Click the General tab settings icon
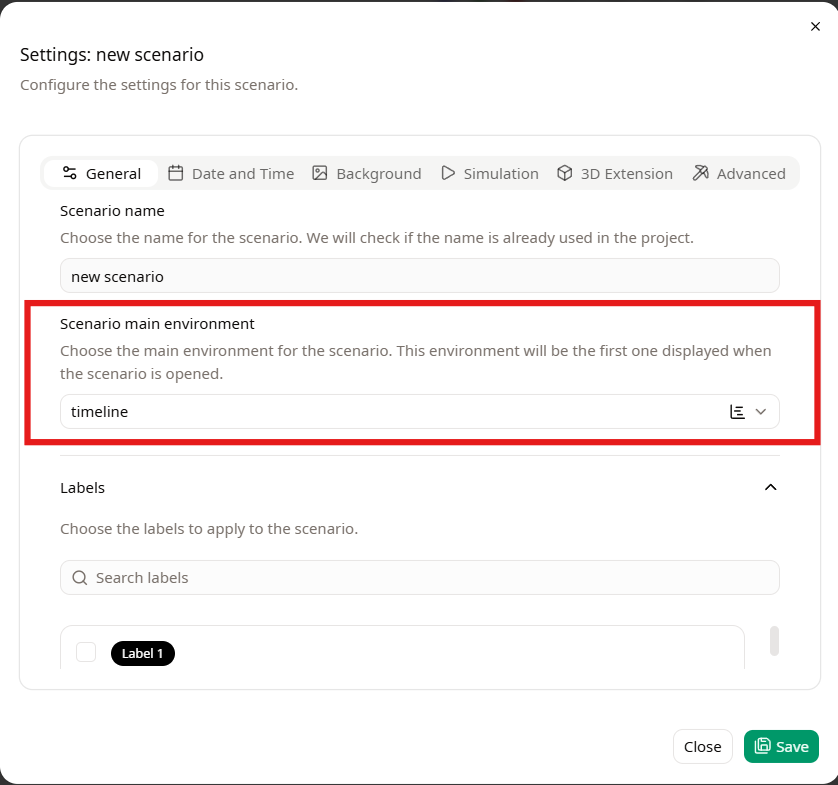The width and height of the screenshot is (838, 785). 70,173
